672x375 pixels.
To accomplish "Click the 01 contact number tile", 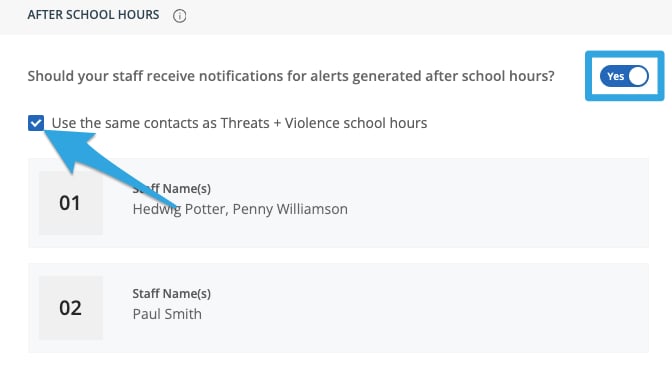I will tap(71, 203).
